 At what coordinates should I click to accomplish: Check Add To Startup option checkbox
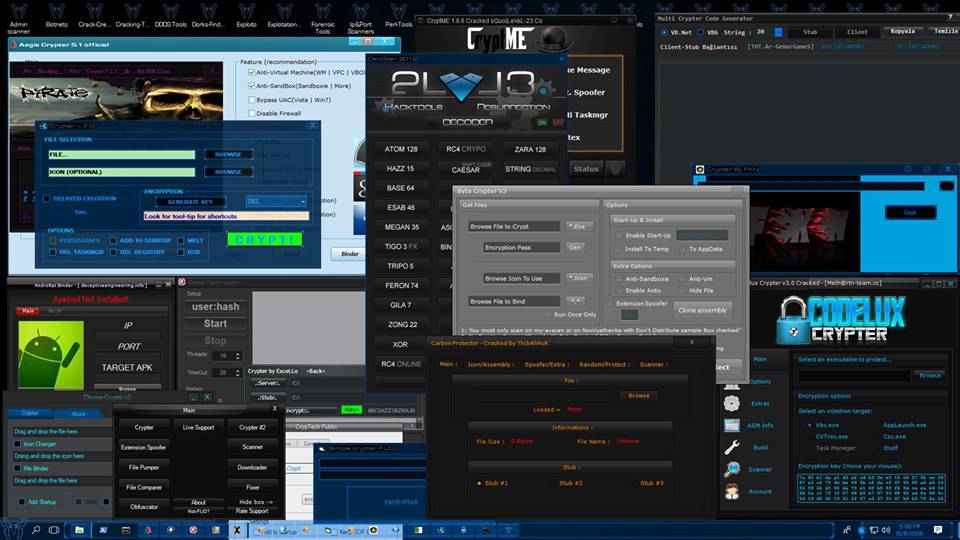(x=113, y=241)
